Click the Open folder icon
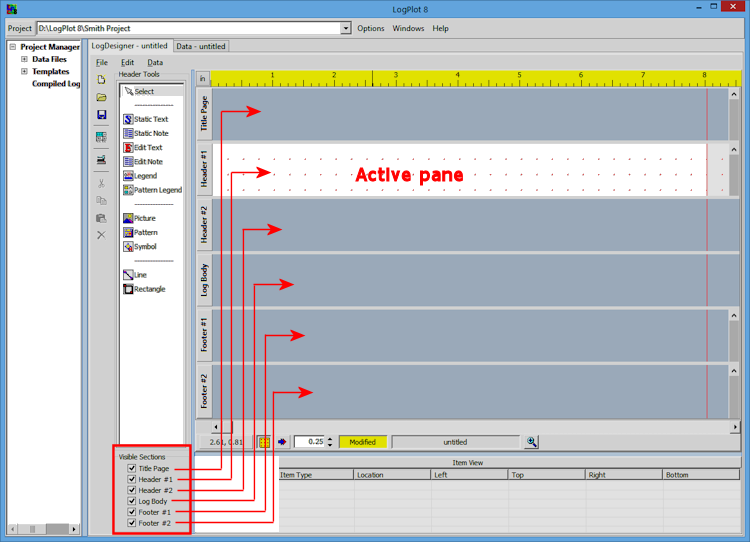The width and height of the screenshot is (750, 542). coord(101,97)
